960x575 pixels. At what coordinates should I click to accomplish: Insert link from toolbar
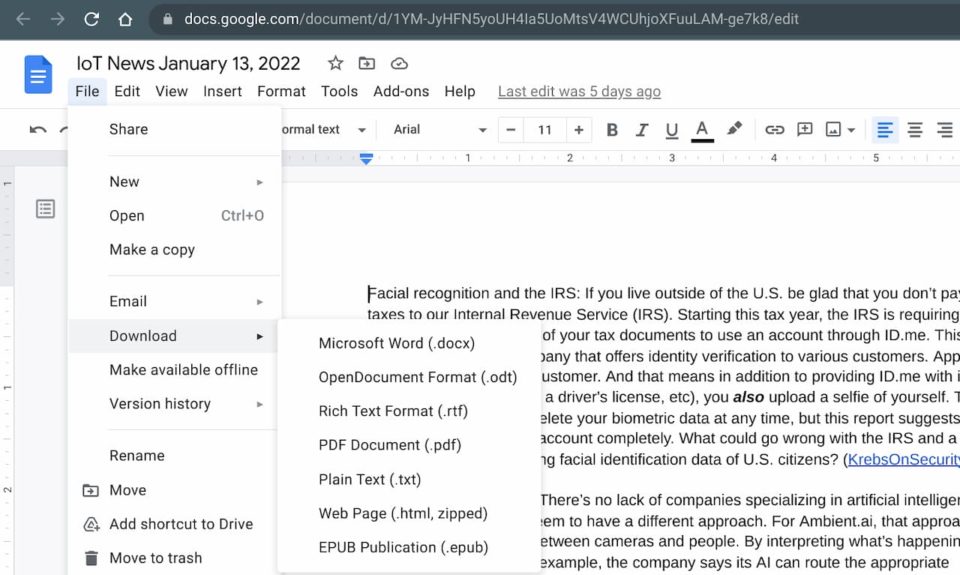pos(774,130)
